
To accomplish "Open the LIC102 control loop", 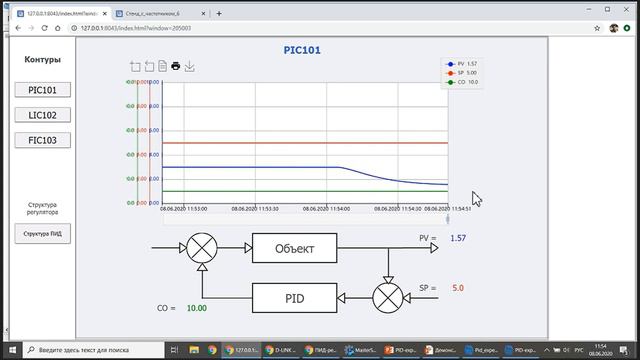I will point(42,115).
